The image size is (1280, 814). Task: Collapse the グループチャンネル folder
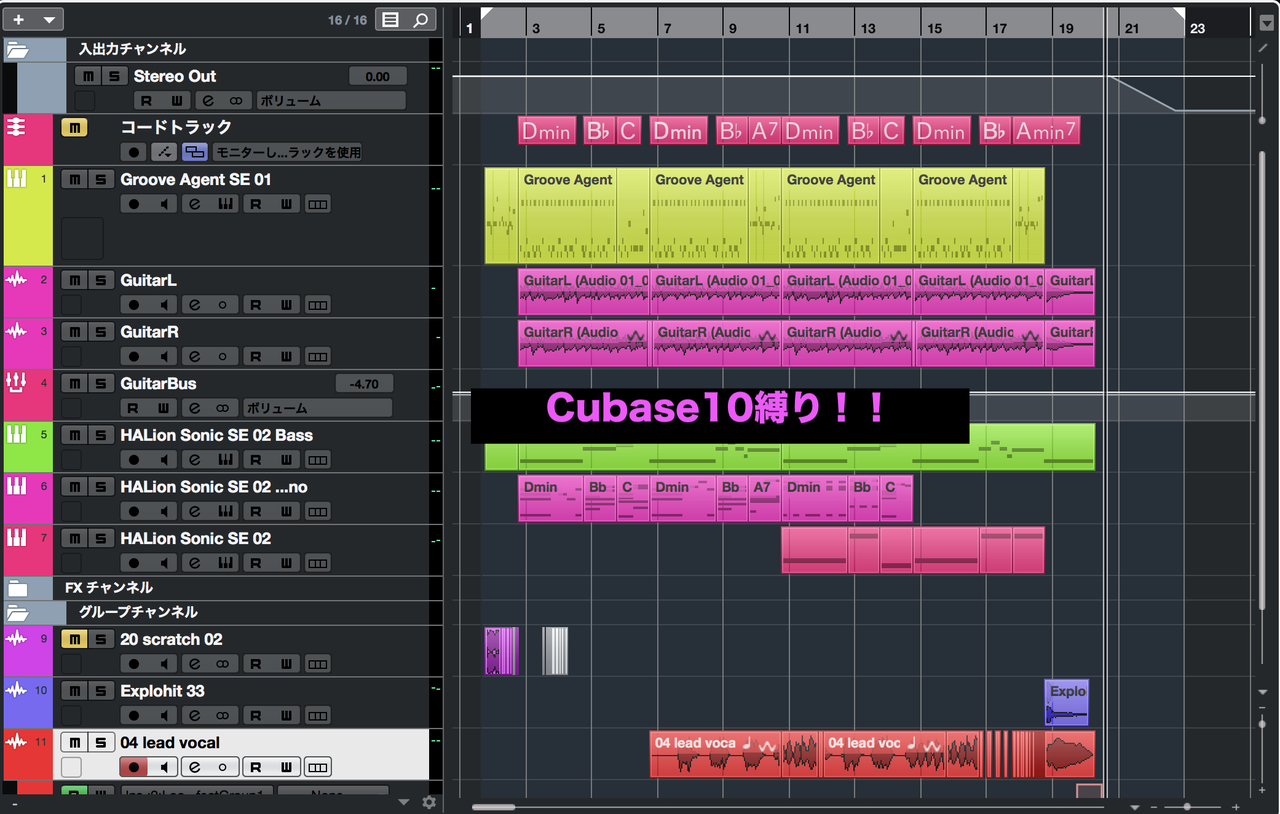pyautogui.click(x=18, y=613)
